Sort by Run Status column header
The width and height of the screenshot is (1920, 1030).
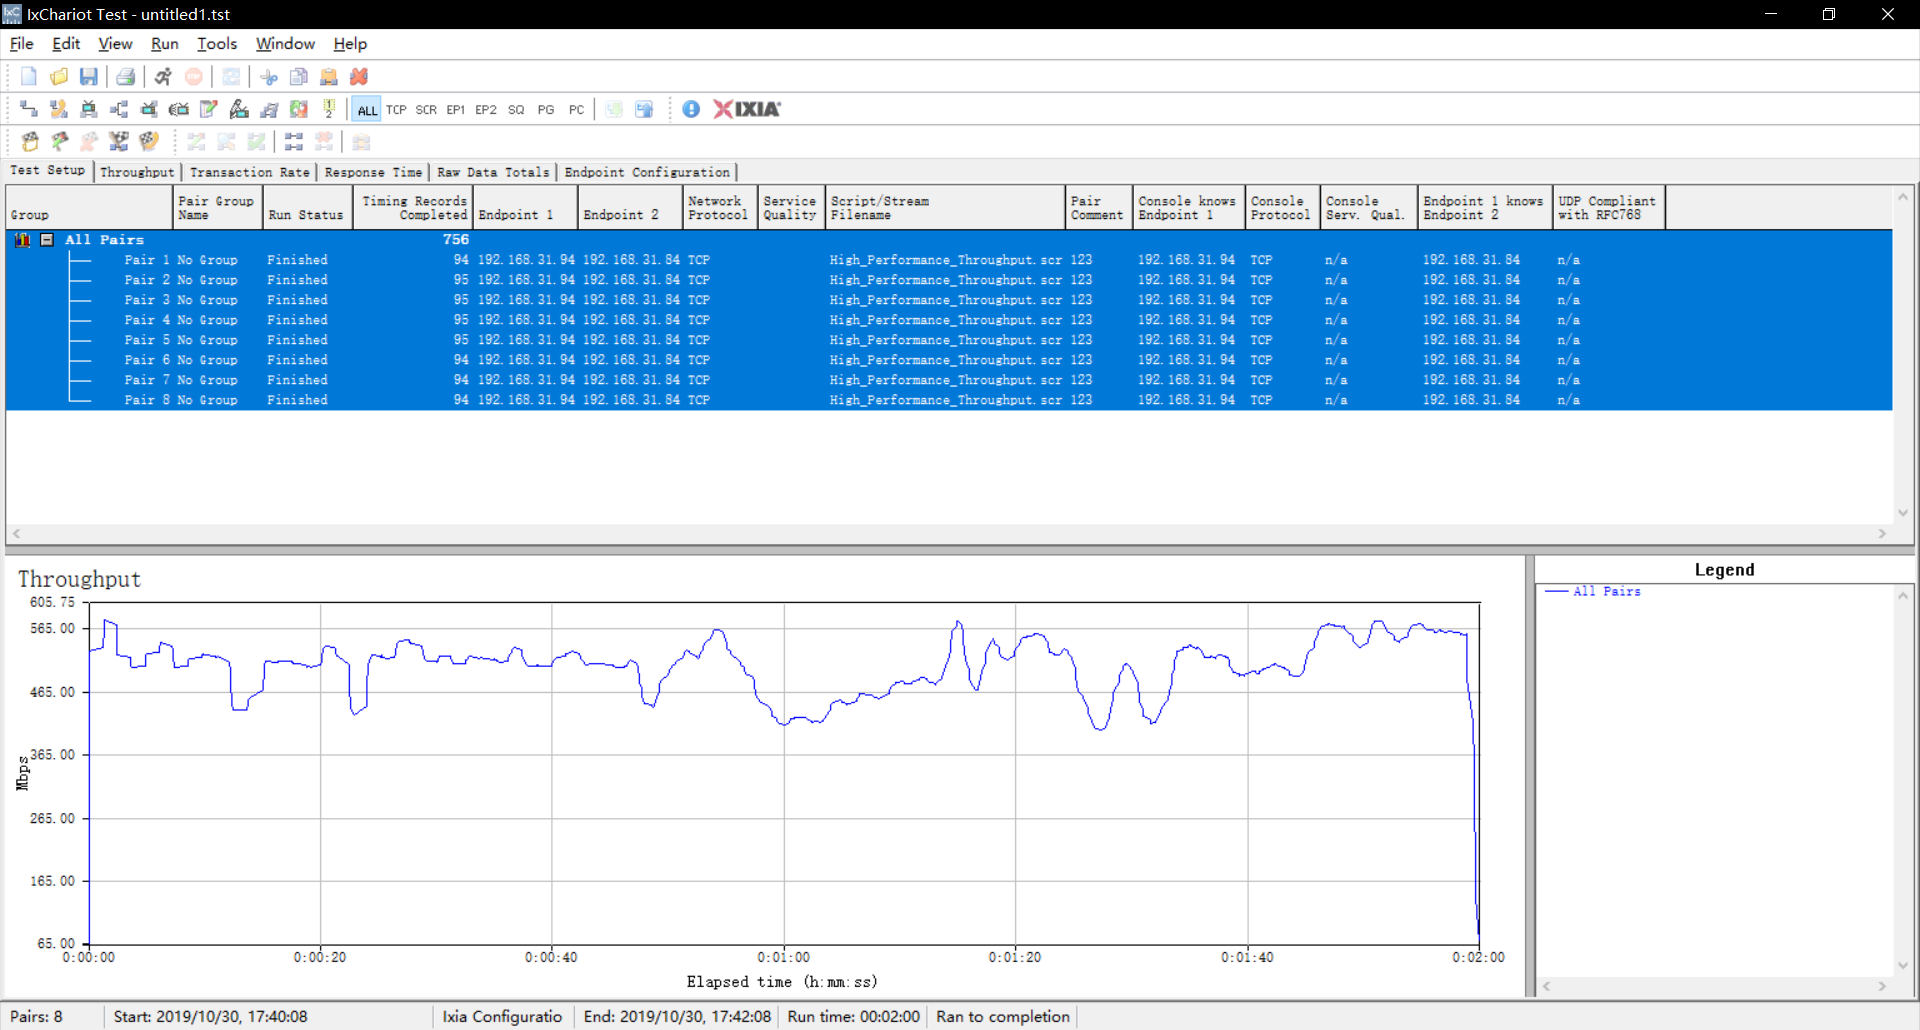(x=307, y=208)
